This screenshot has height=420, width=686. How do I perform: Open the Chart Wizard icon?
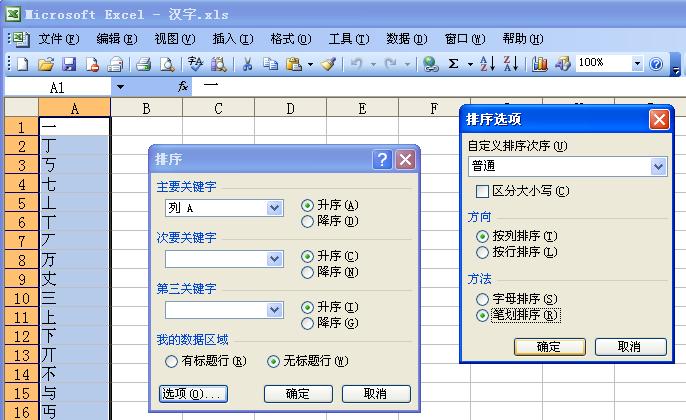pos(539,64)
